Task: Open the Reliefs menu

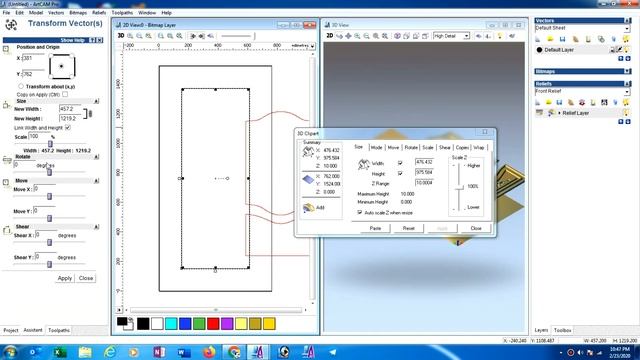Action: pos(99,13)
